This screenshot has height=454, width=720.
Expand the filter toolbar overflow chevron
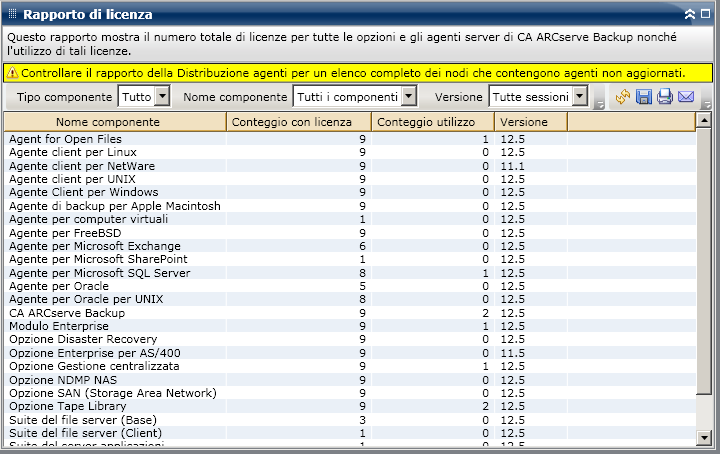[x=599, y=105]
